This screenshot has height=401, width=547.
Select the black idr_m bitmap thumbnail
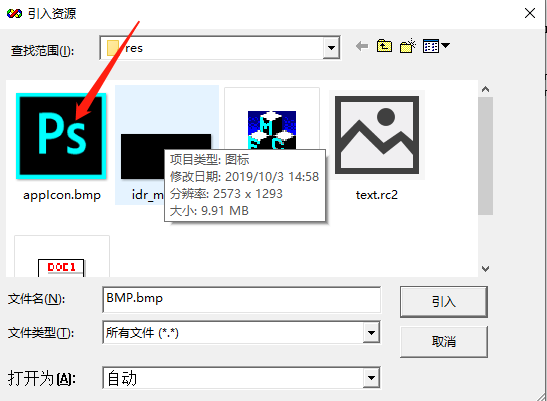pos(166,156)
